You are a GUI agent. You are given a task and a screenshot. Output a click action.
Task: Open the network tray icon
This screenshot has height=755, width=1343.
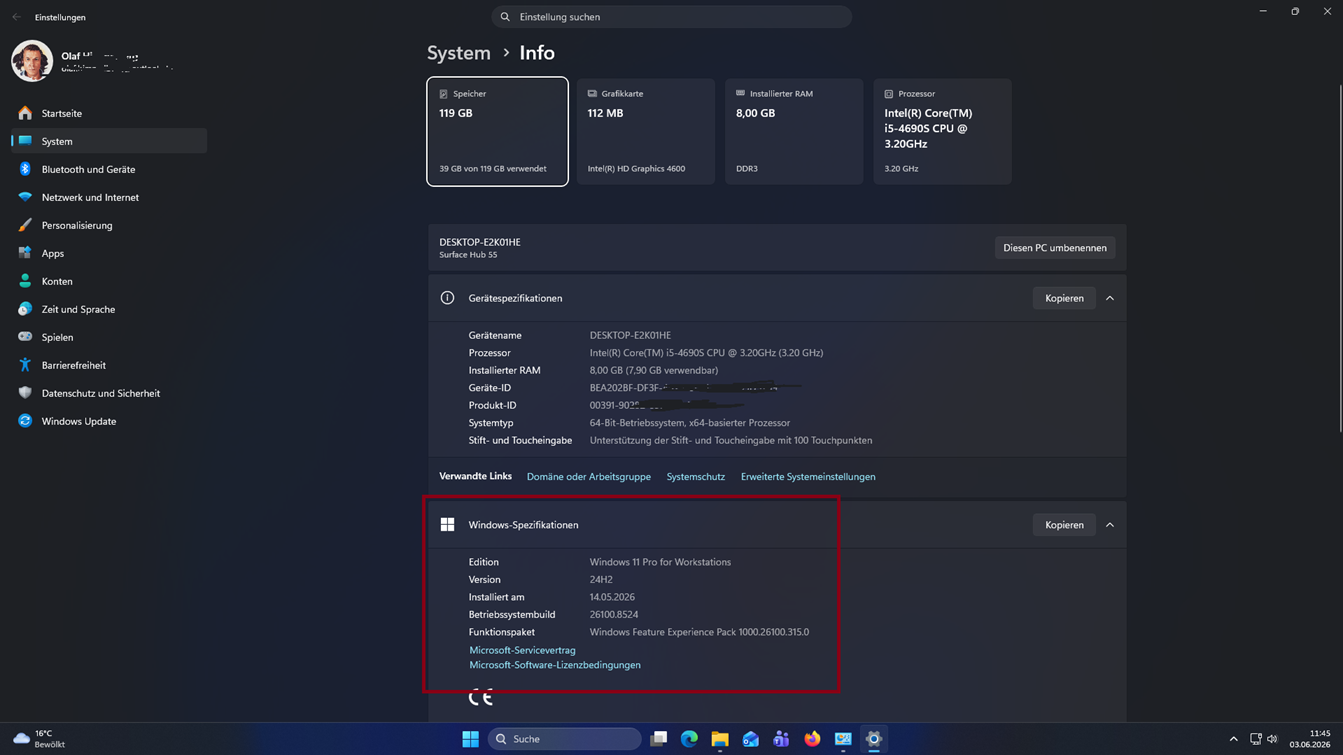click(1256, 739)
